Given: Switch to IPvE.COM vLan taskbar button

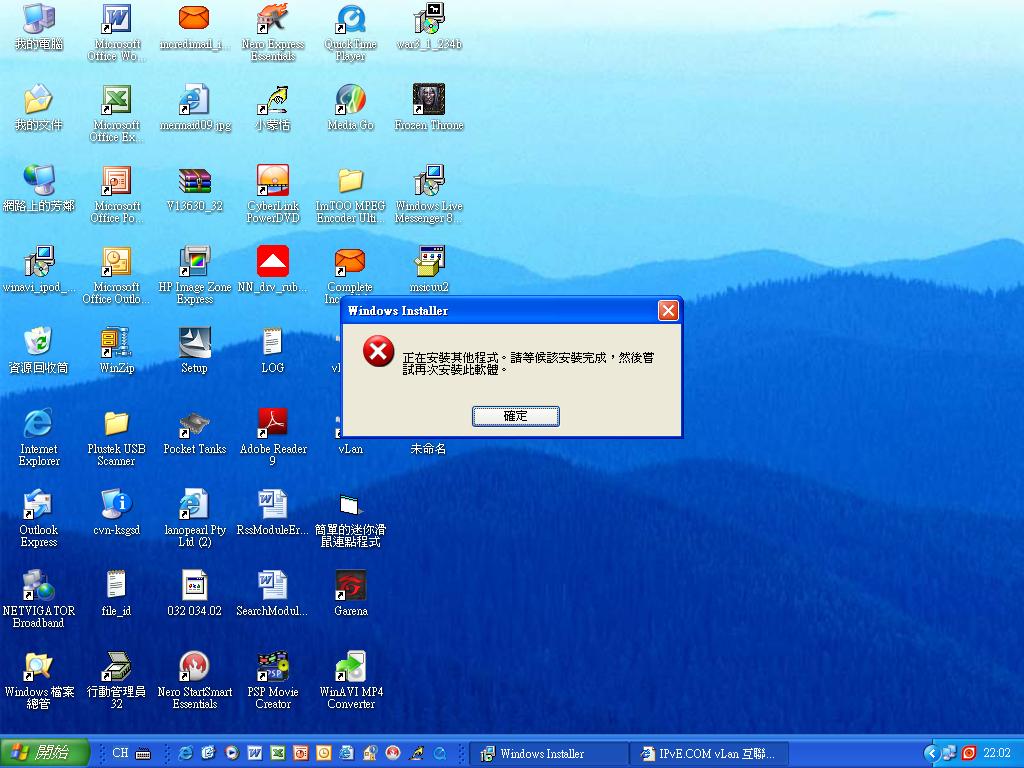Looking at the screenshot, I should tap(711, 754).
